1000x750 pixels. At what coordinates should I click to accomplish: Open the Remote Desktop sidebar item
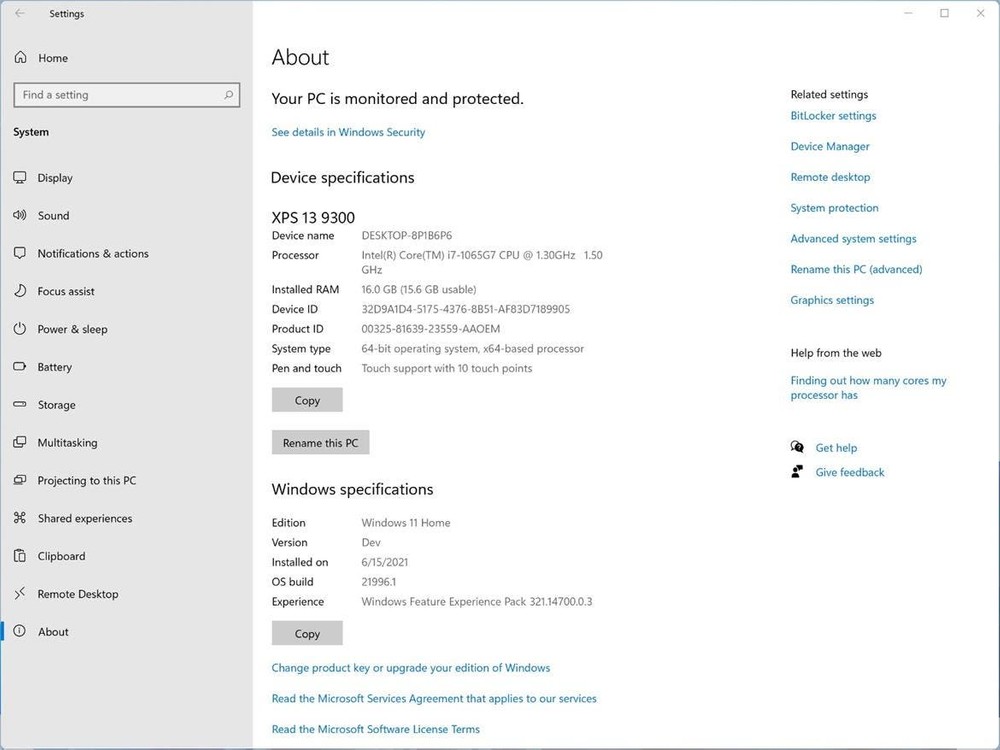(77, 594)
